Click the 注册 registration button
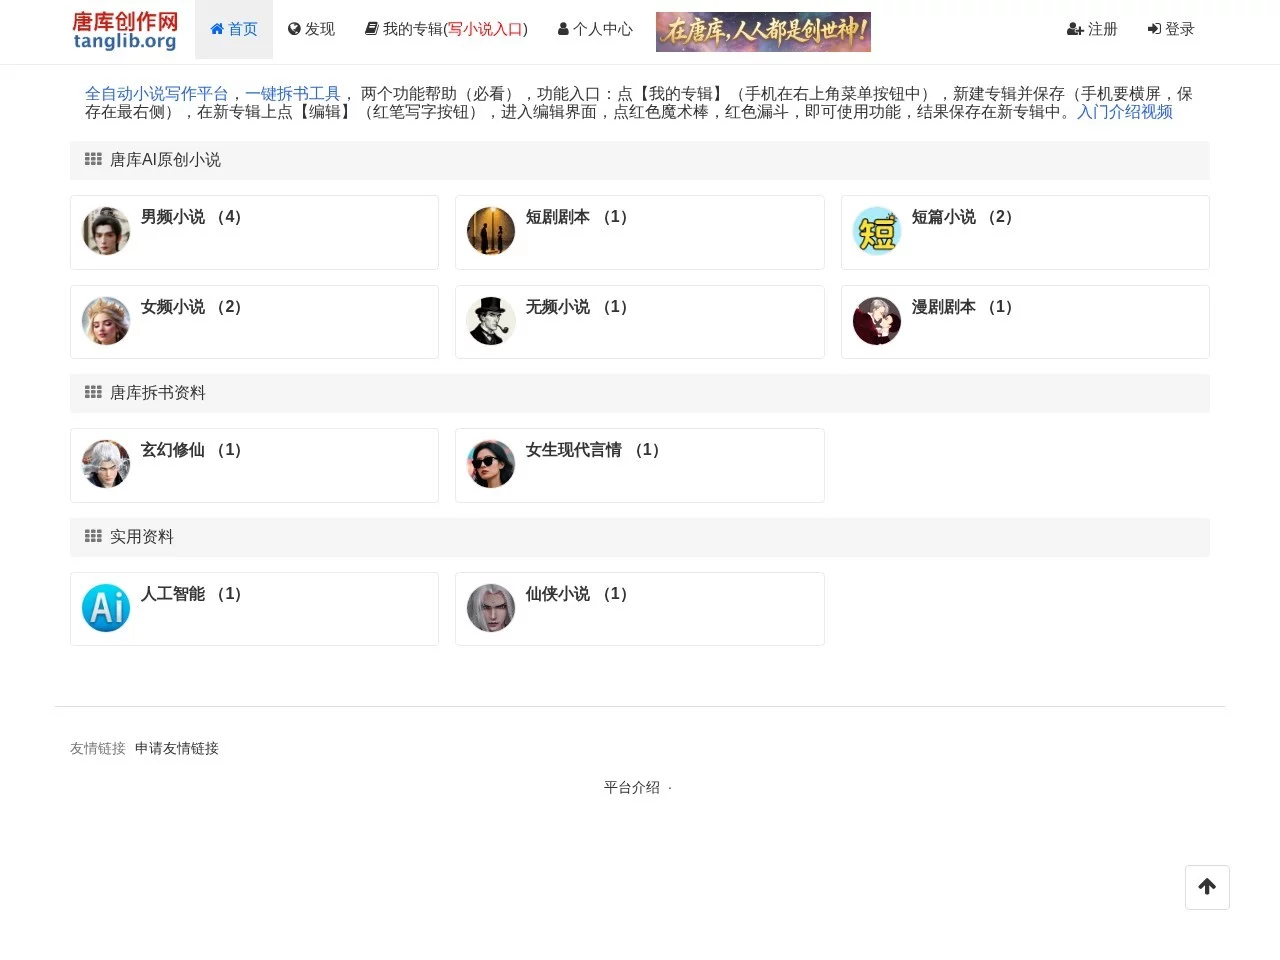This screenshot has height=960, width=1280. click(1092, 30)
